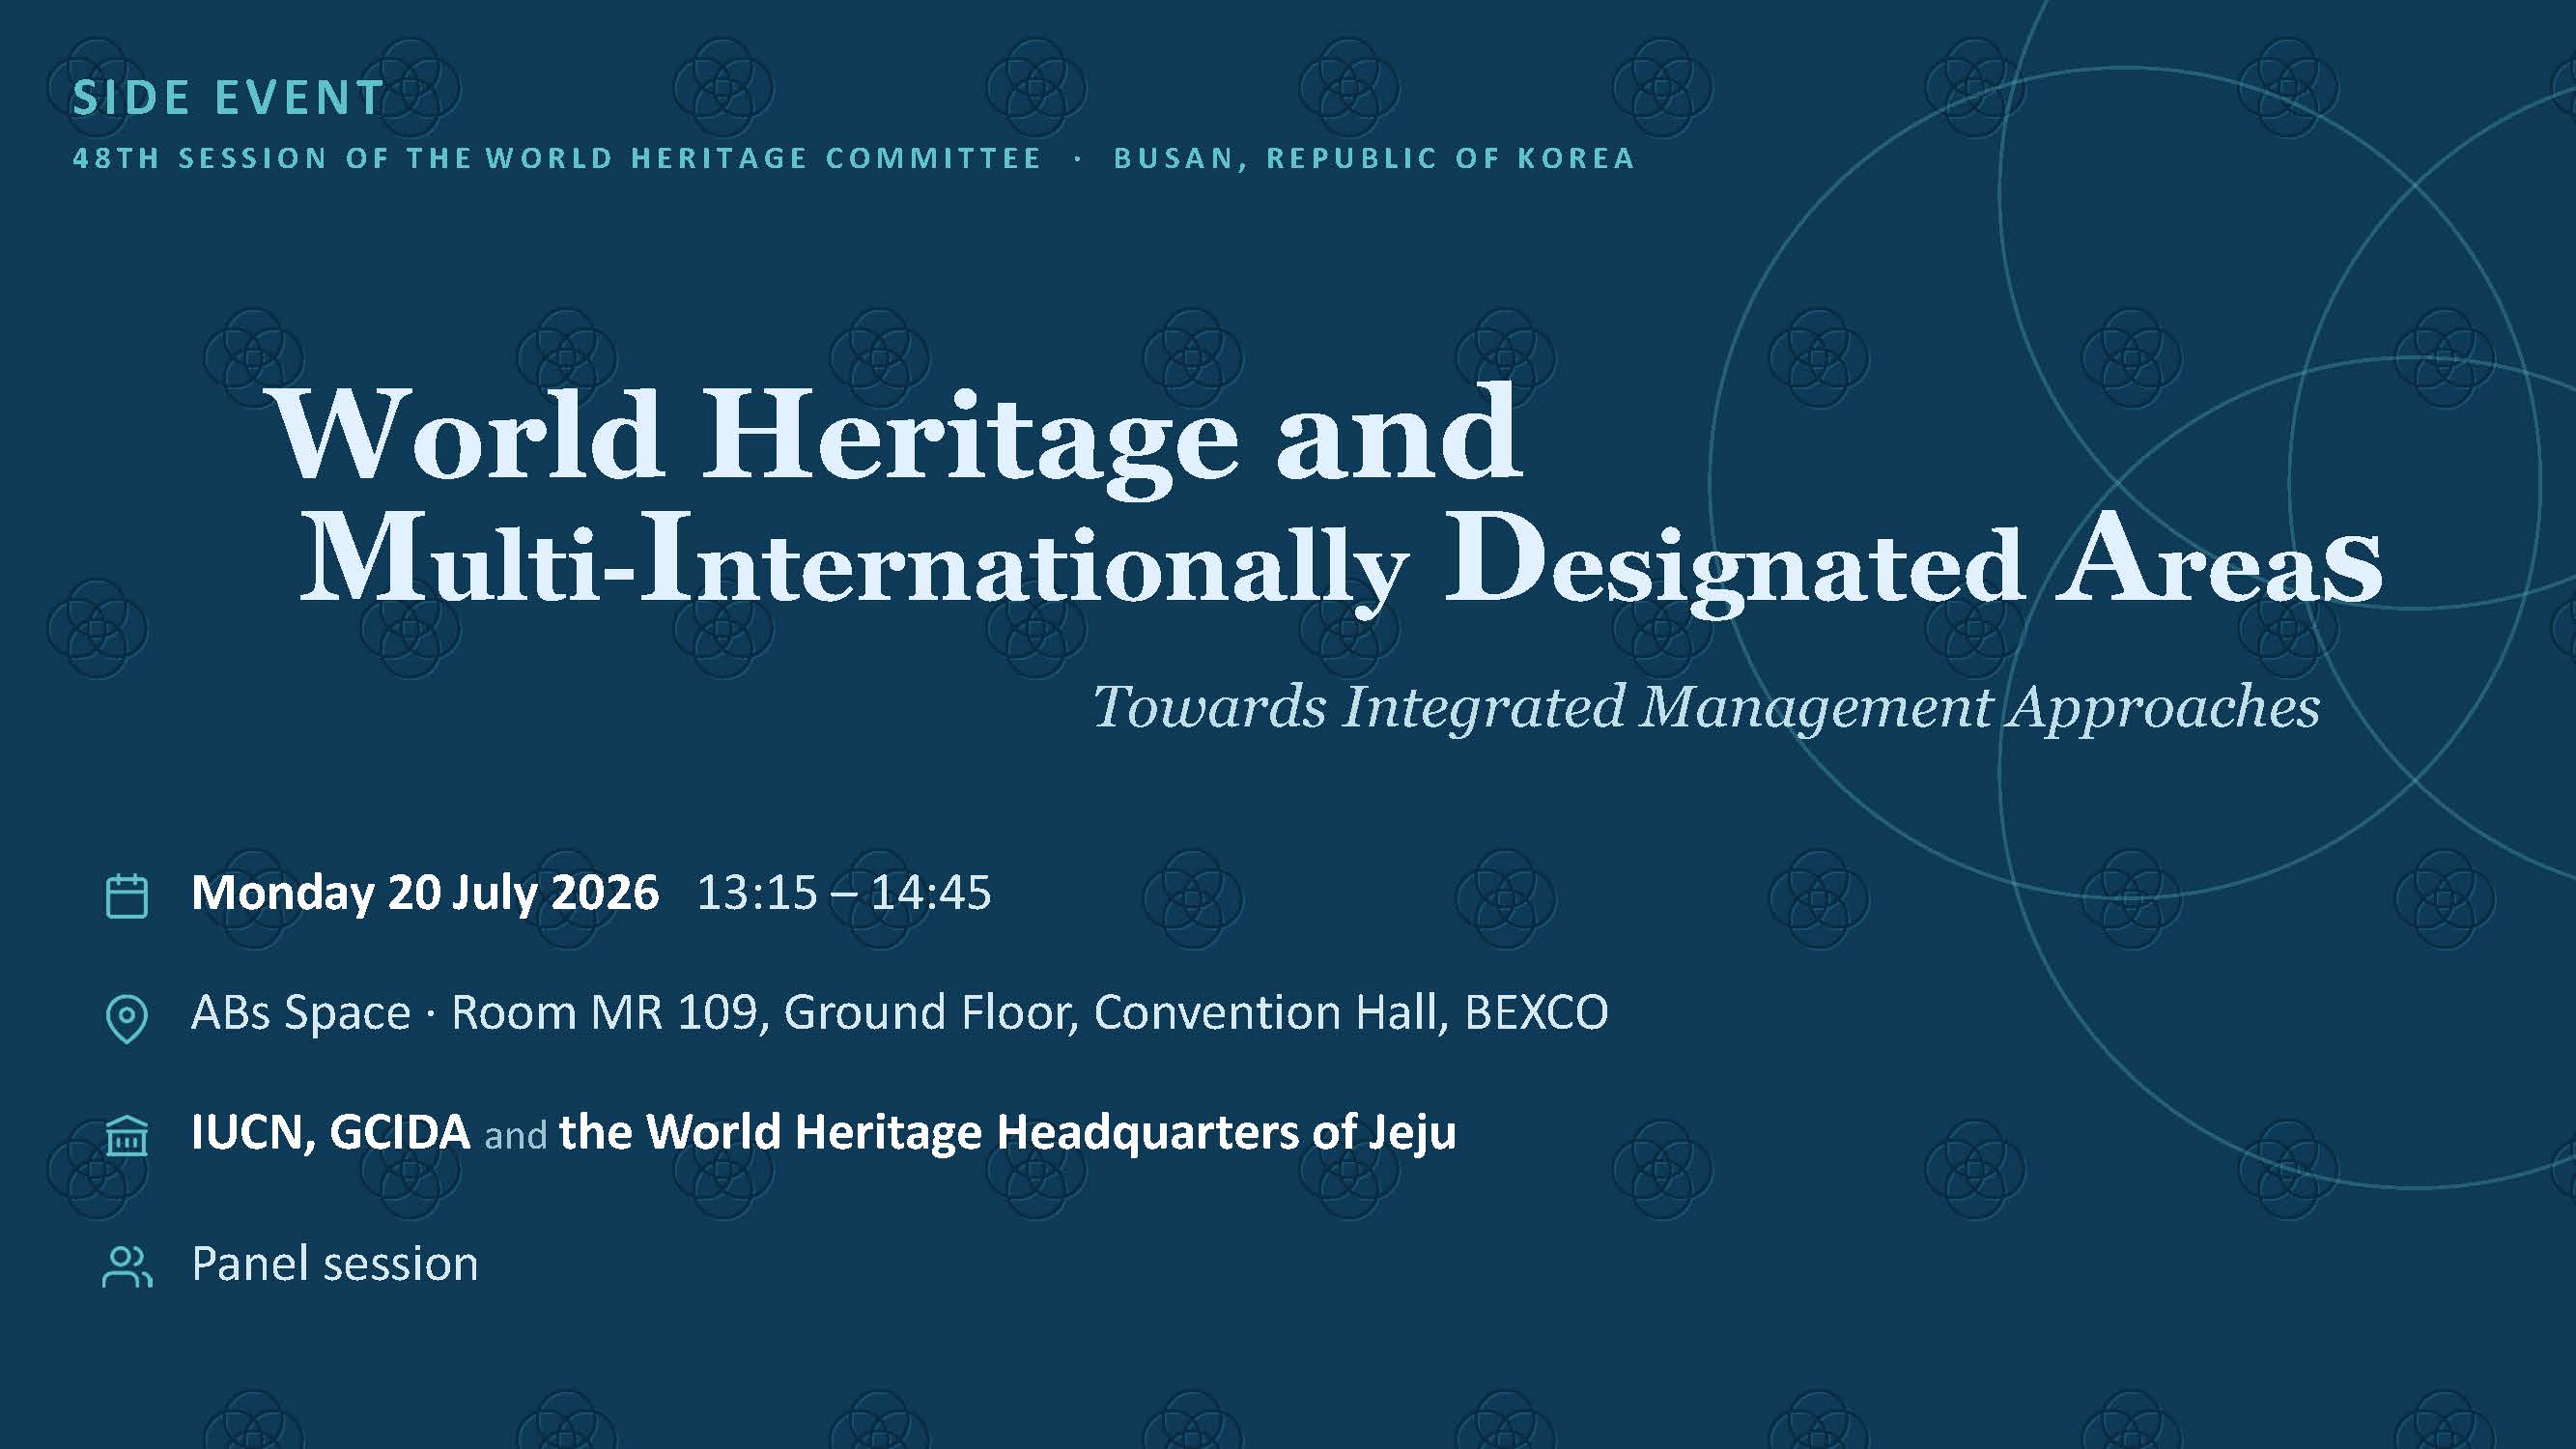Screen dimensions: 2576x1449
Task: Click 'the World Heritage Headquarters of Jeju'
Action: 1008,1133
